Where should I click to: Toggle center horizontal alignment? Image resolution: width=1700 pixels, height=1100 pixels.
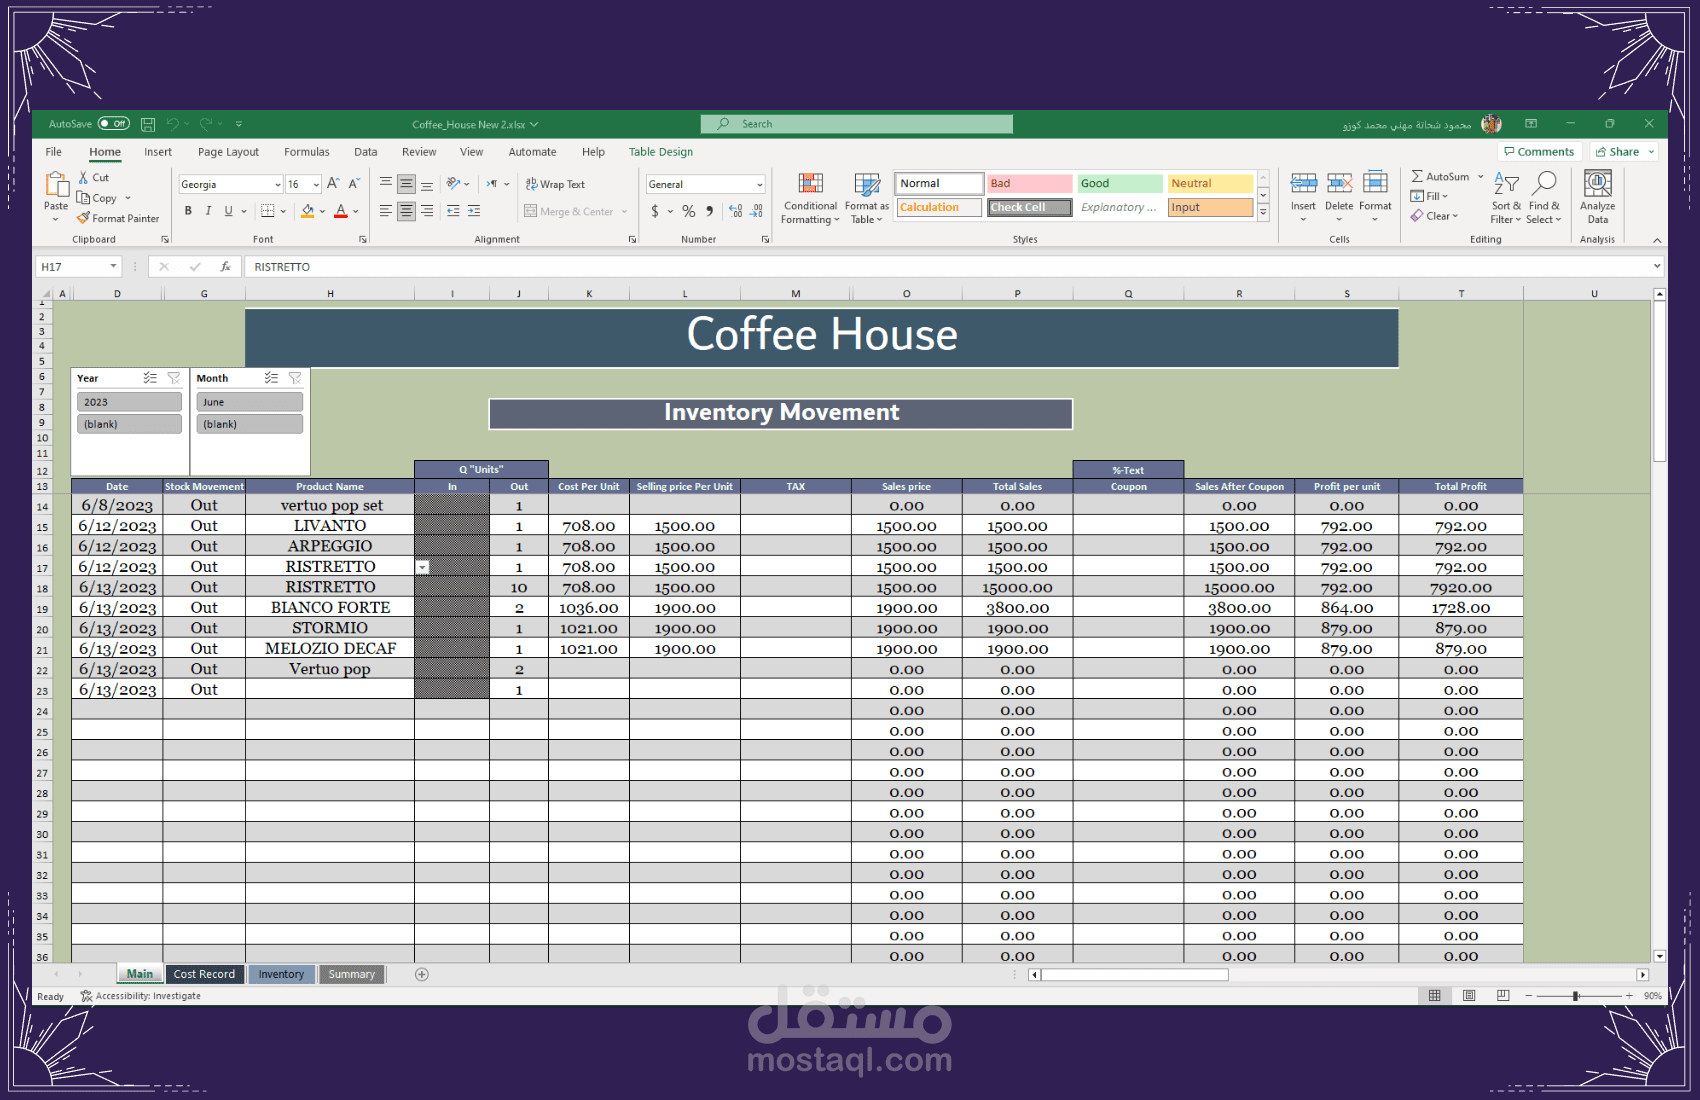click(406, 211)
